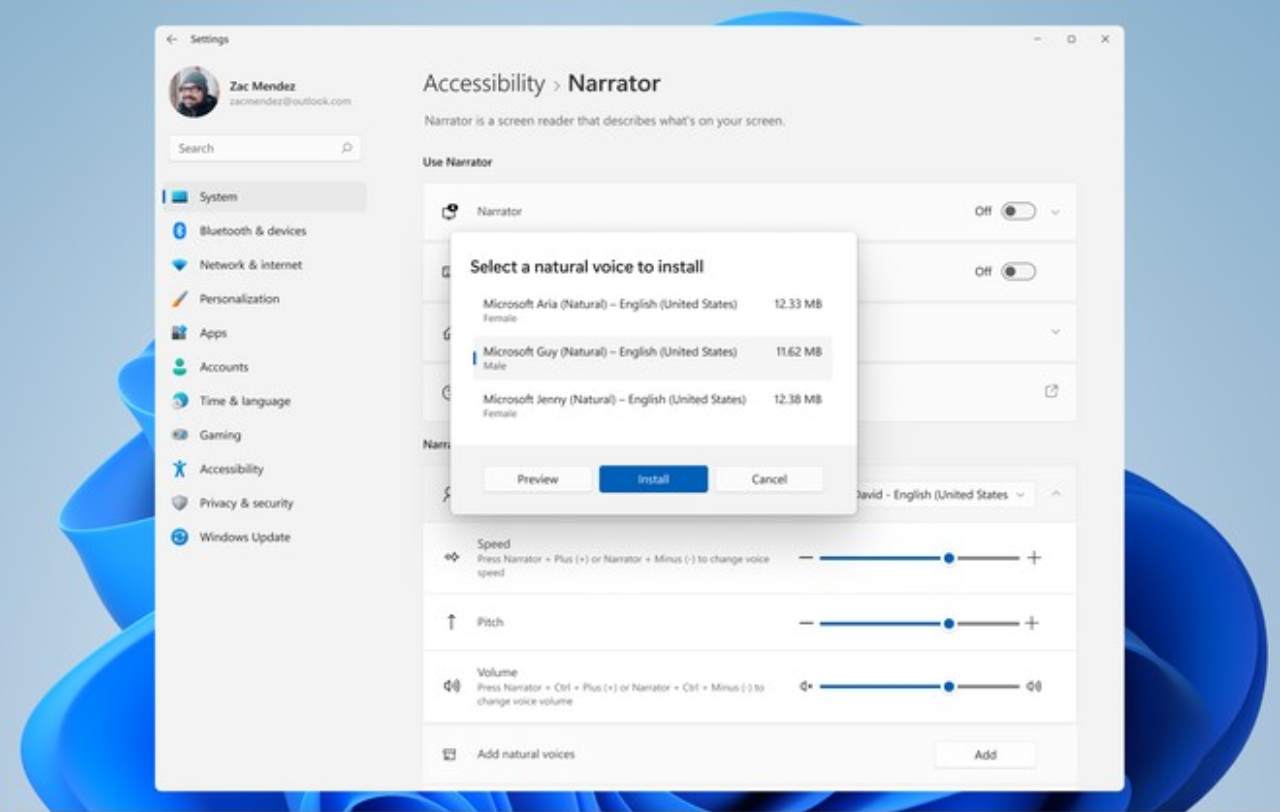Decrease Speed with minus button
1280x812 pixels.
pos(806,558)
